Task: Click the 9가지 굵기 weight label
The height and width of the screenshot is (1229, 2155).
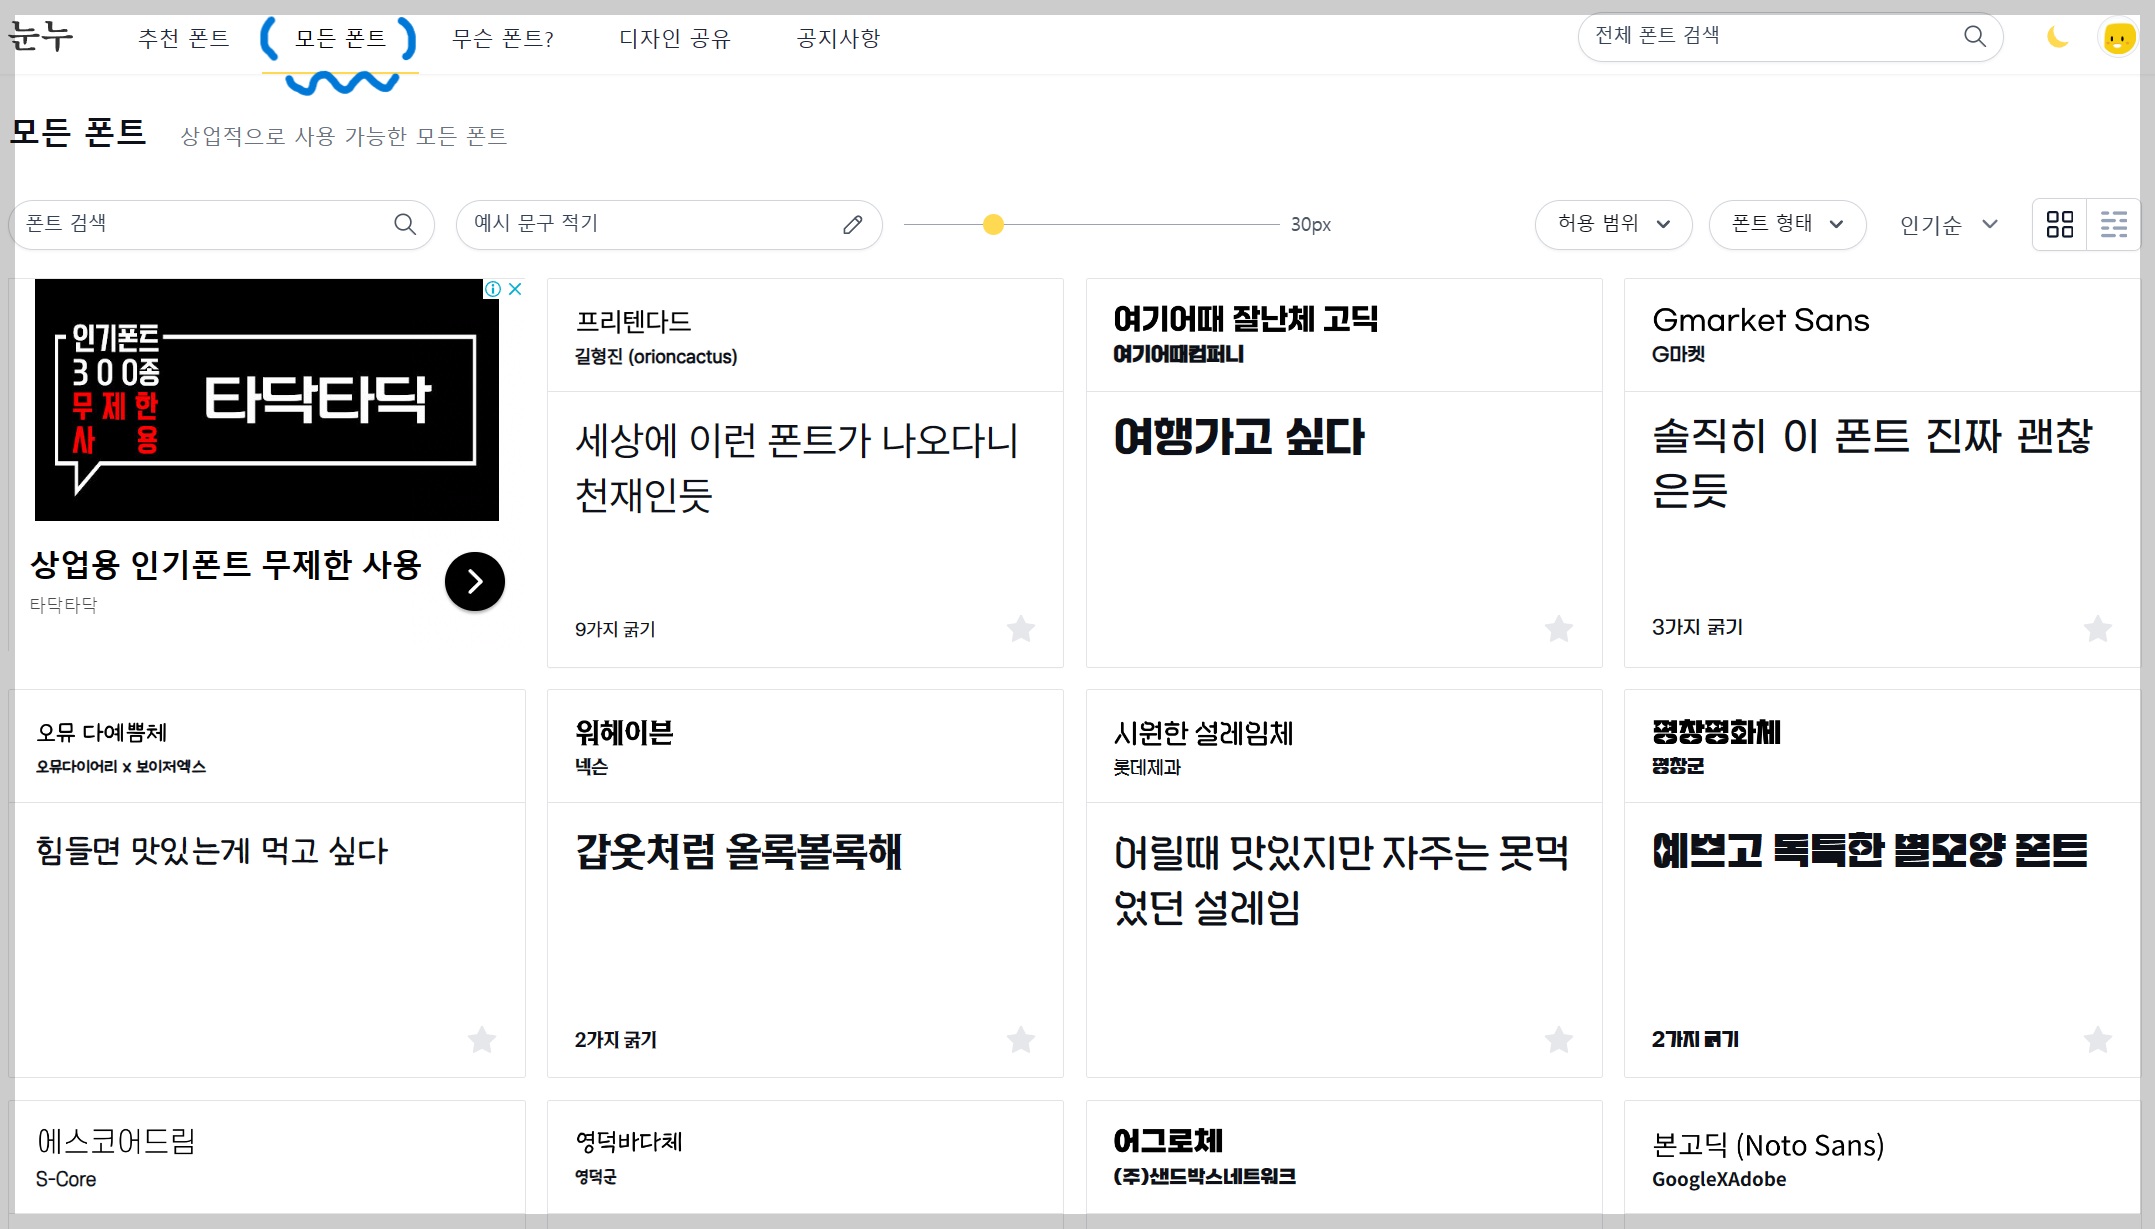Action: (x=615, y=629)
